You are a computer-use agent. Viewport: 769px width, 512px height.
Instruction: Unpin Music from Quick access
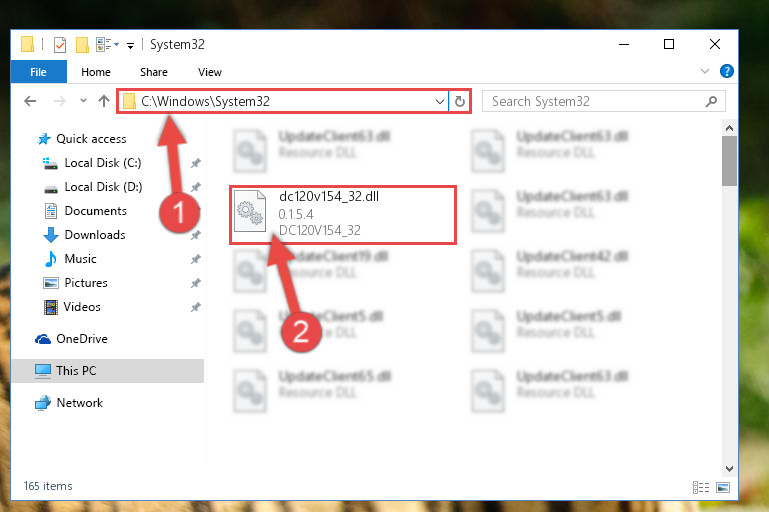pyautogui.click(x=196, y=258)
